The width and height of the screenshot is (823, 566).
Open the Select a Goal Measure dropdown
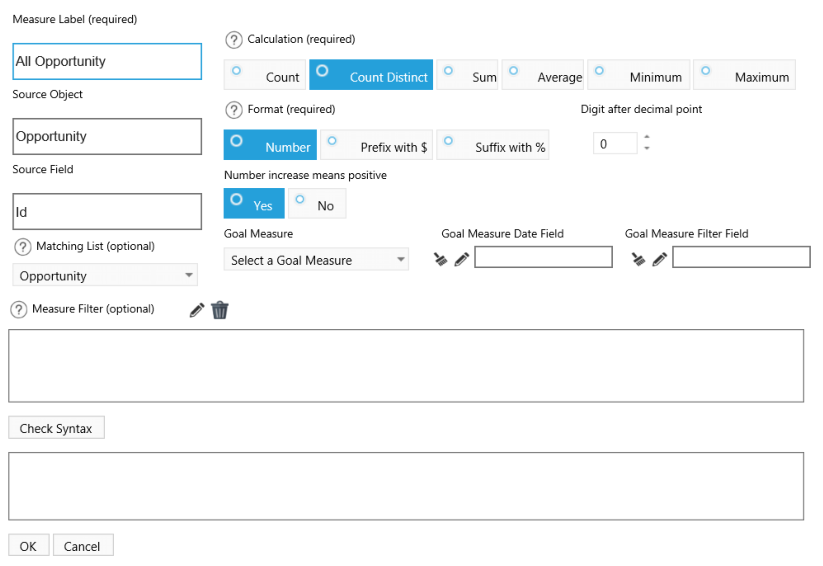click(x=316, y=260)
